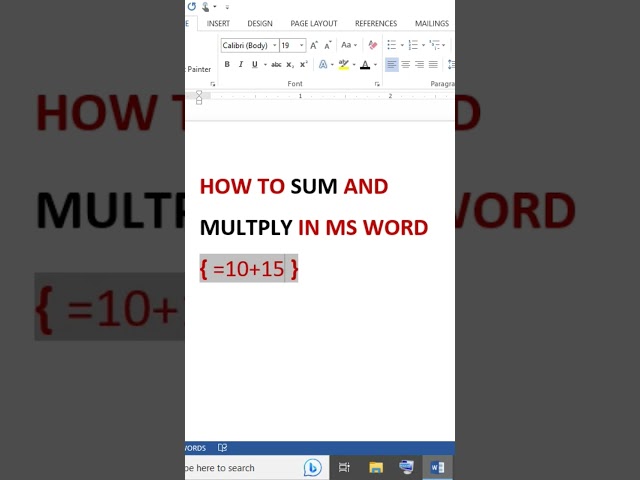This screenshot has height=480, width=640.
Task: Select Center paragraph alignment
Action: tap(406, 64)
